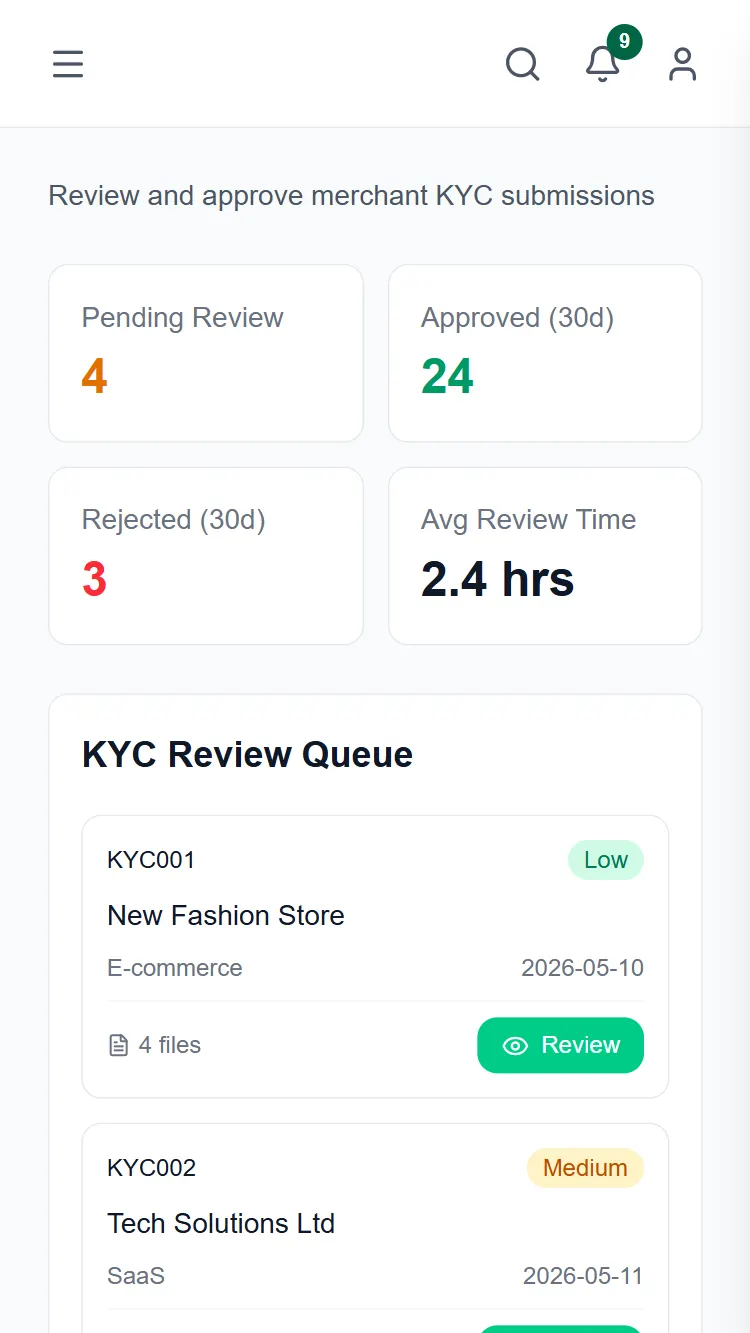
Task: Click the approved count 24
Action: point(447,377)
